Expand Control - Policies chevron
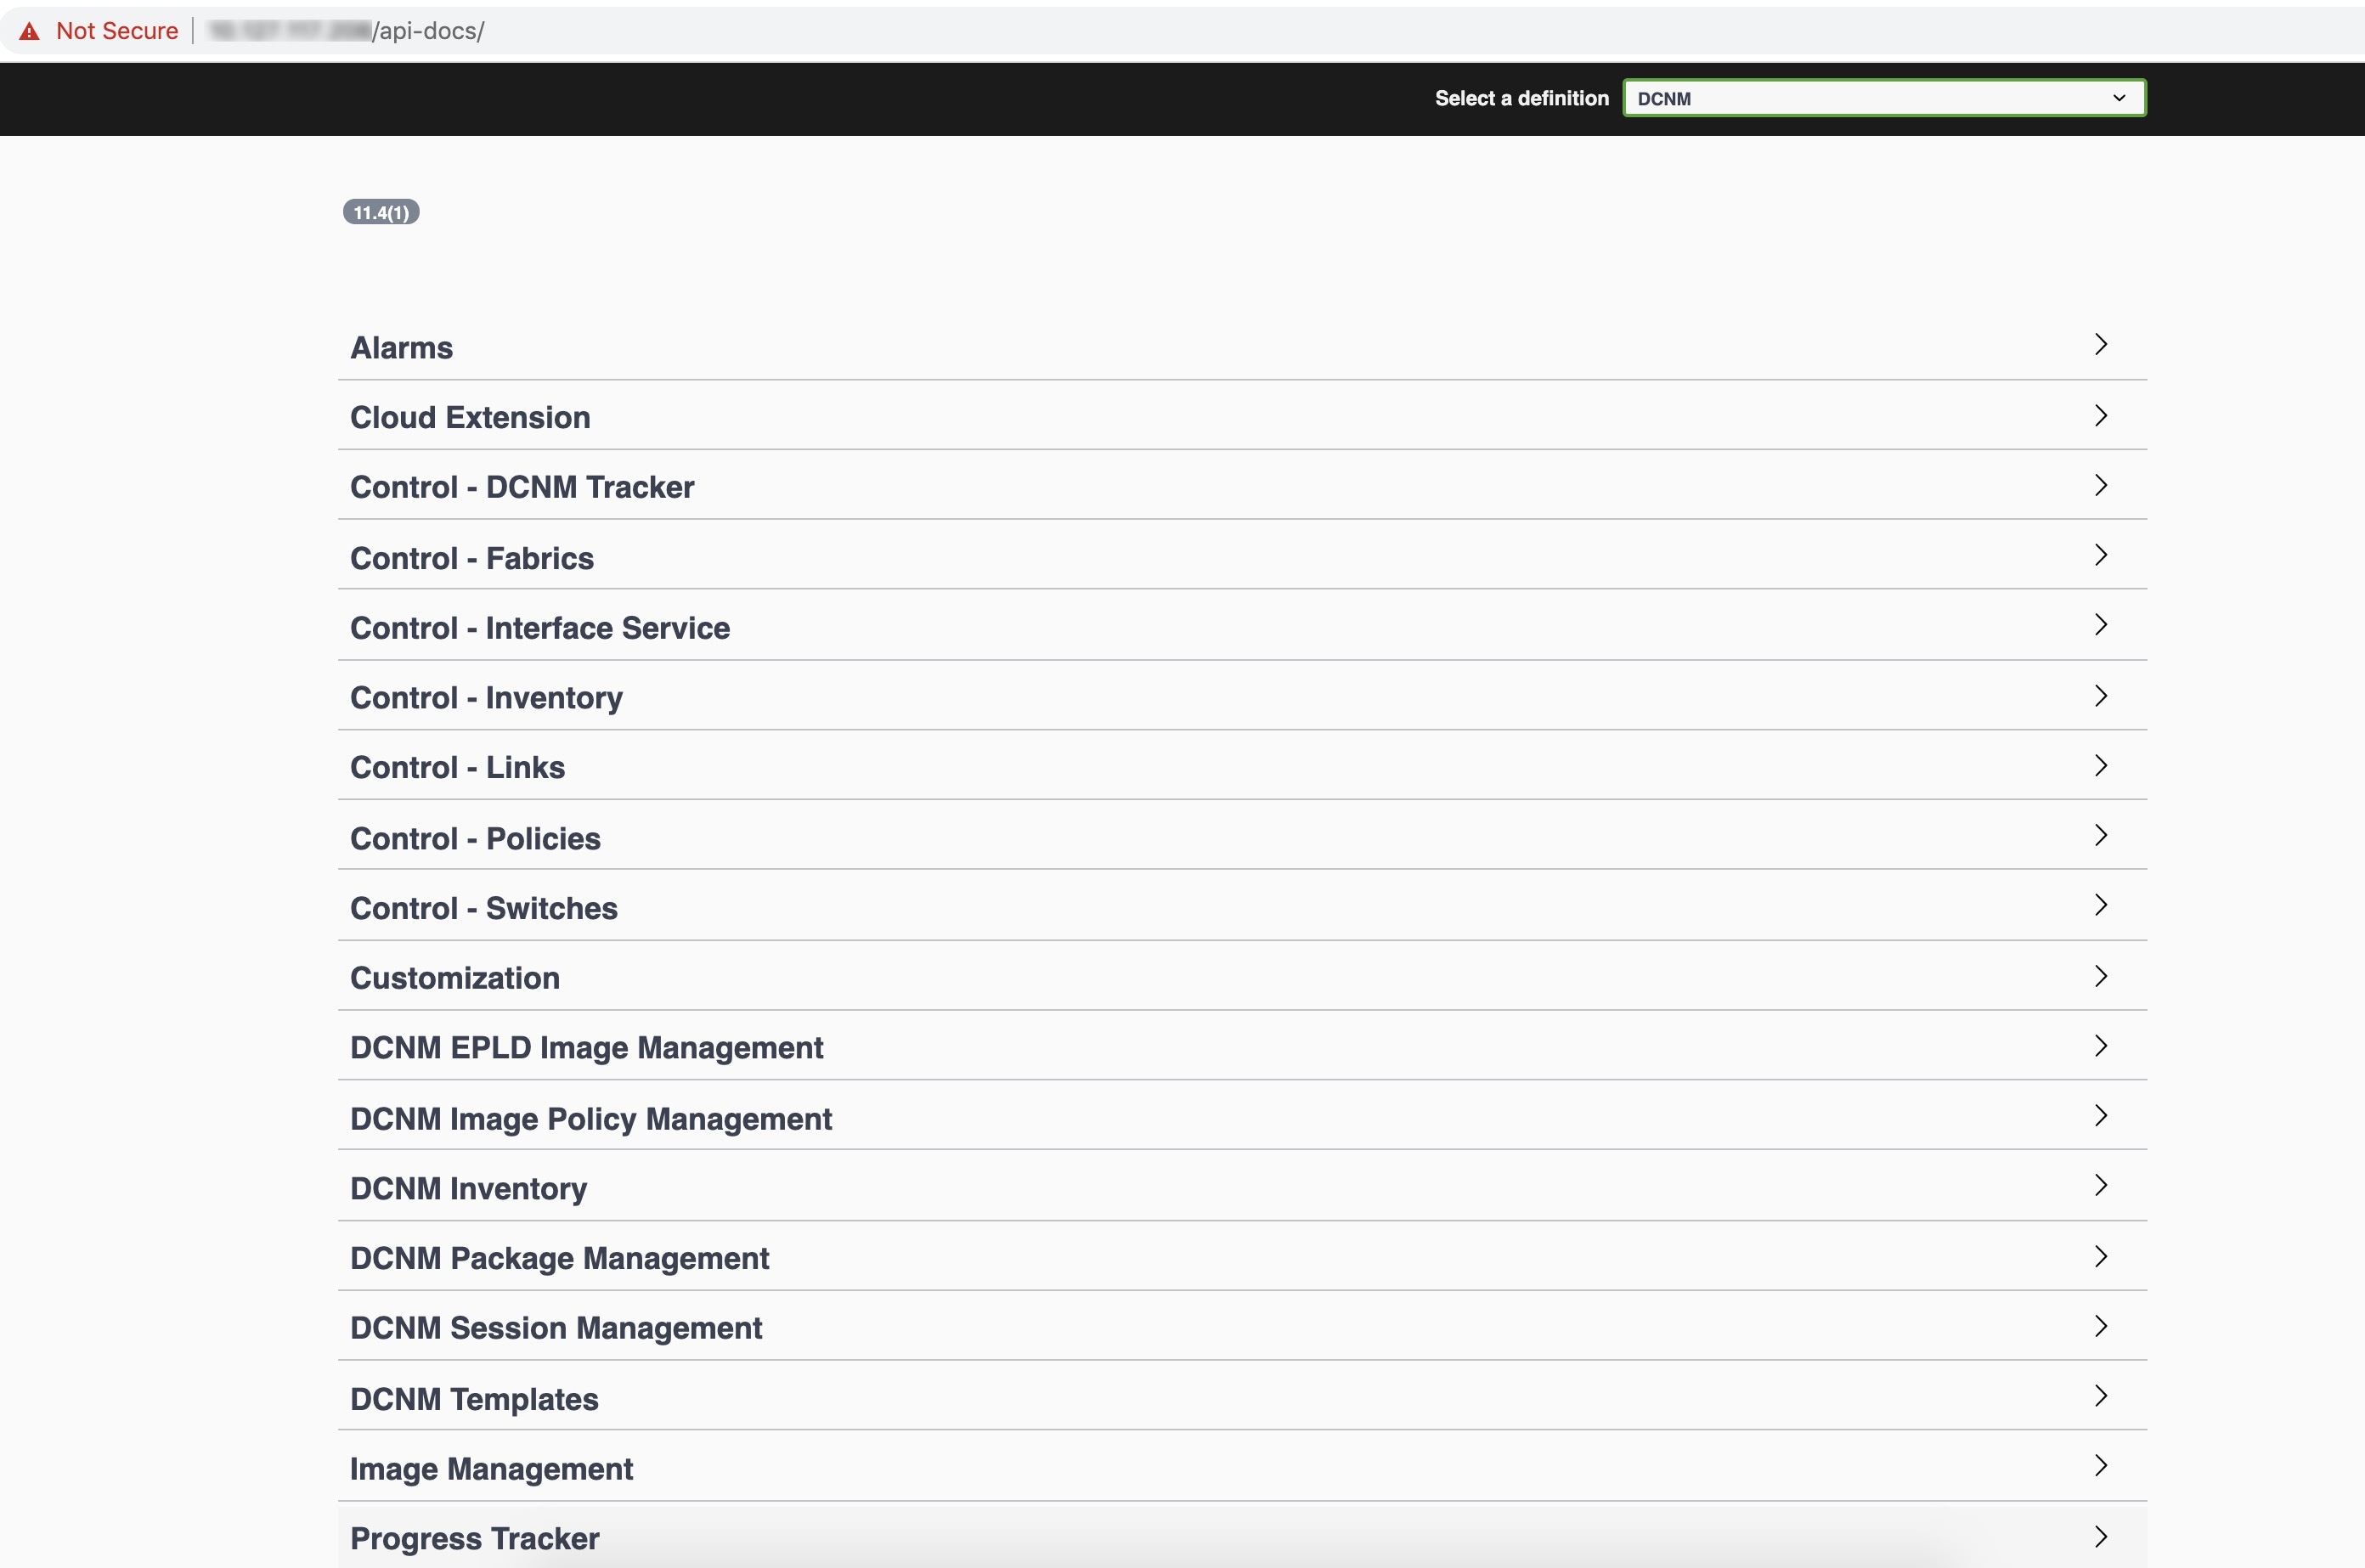The width and height of the screenshot is (2365, 1568). point(2101,836)
